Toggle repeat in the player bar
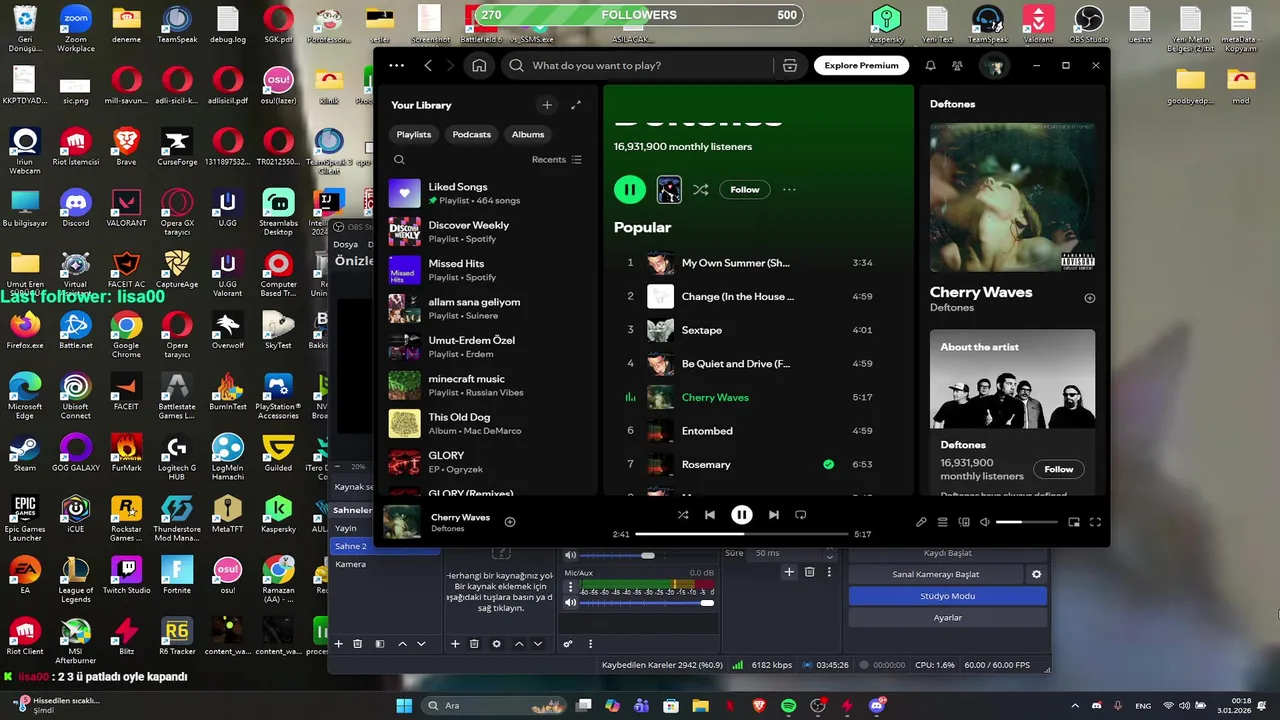Viewport: 1280px width, 720px height. (800, 515)
